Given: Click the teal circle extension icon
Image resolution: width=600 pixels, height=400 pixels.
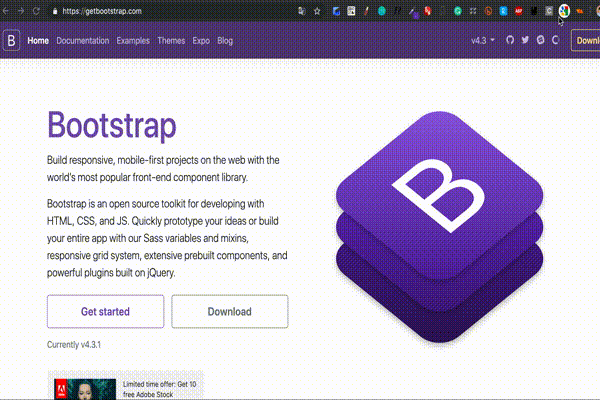Looking at the screenshot, I should pos(382,11).
